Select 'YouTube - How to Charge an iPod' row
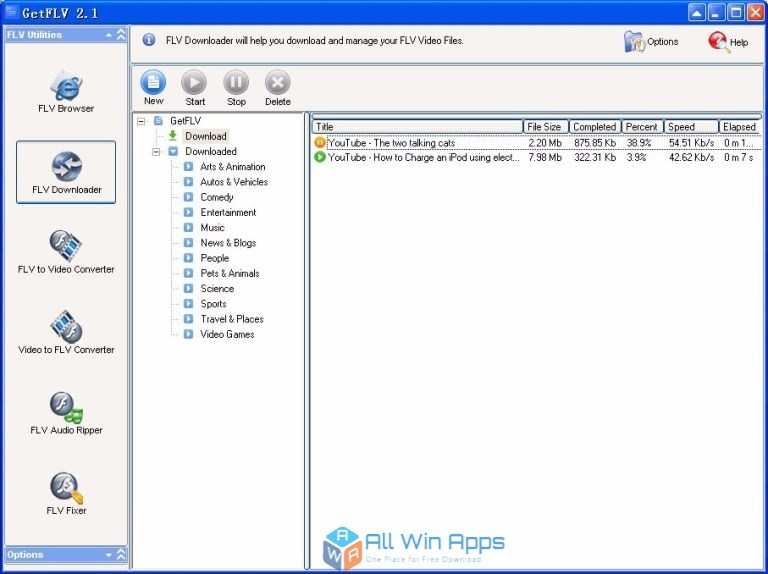The image size is (768, 574). (537, 157)
